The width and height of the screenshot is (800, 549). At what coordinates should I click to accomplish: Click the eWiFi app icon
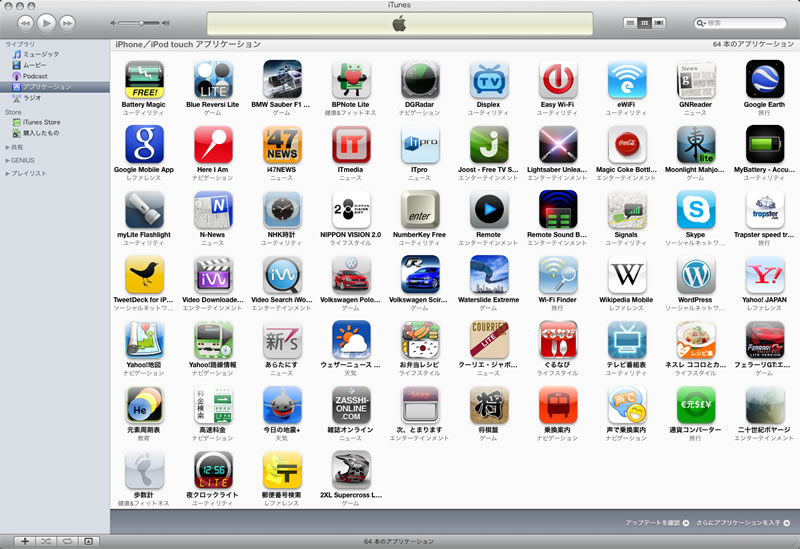pyautogui.click(x=627, y=79)
